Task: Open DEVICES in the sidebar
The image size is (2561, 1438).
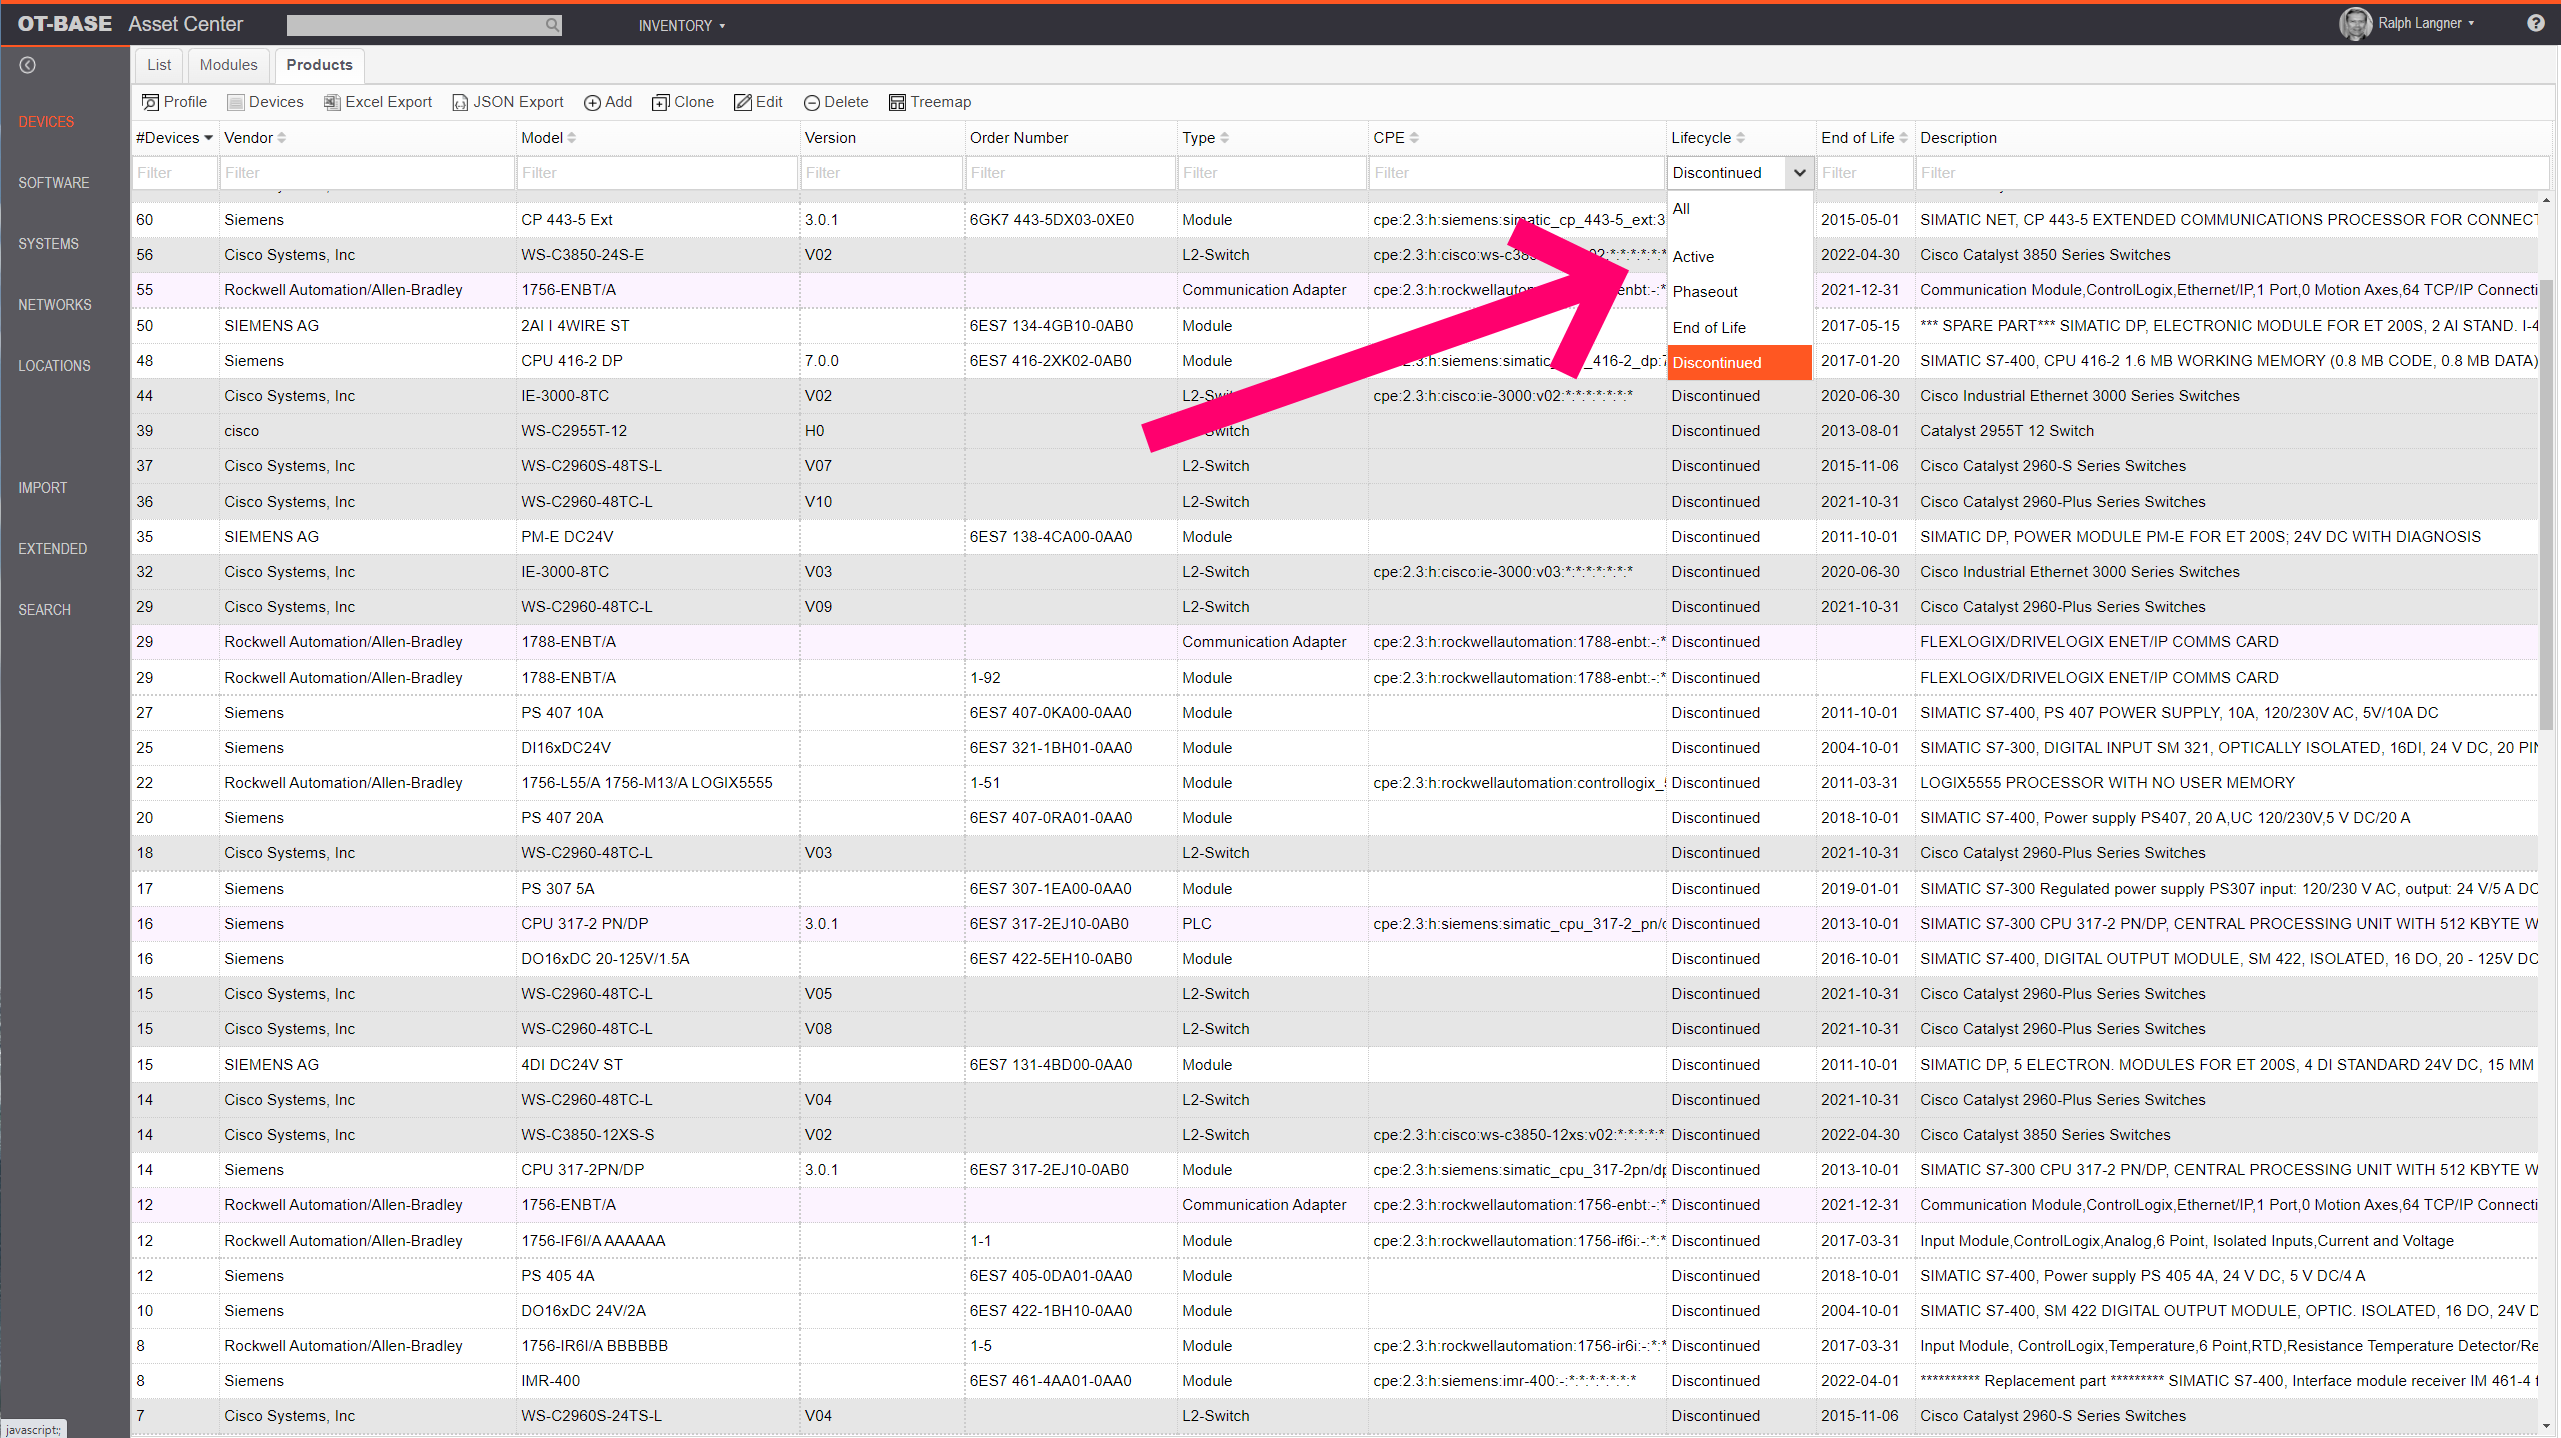Action: (46, 122)
